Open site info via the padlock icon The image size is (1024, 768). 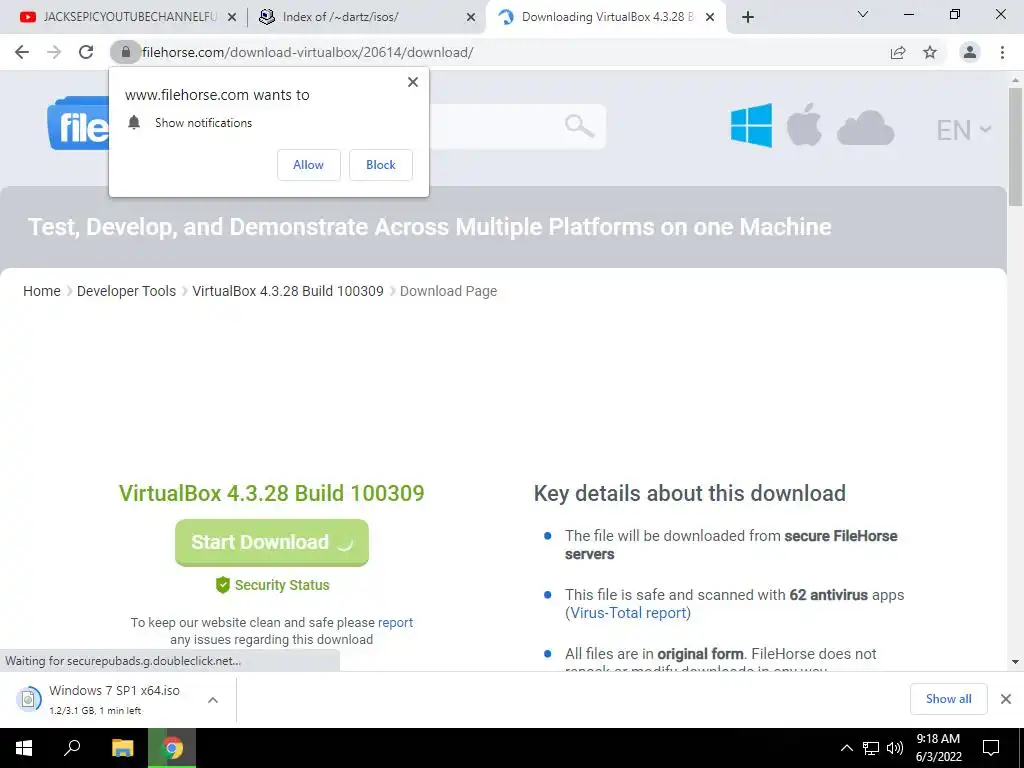[x=125, y=52]
